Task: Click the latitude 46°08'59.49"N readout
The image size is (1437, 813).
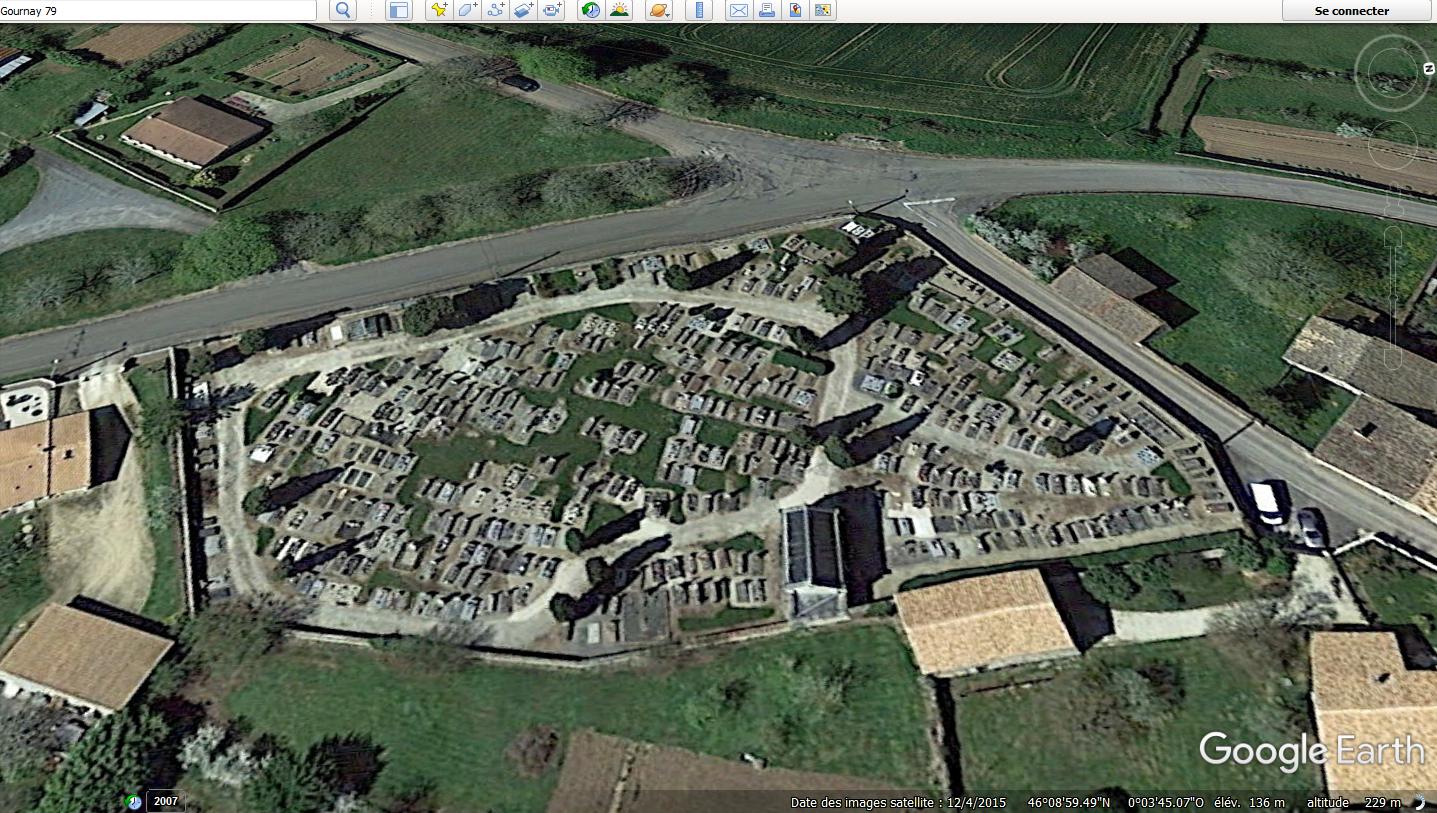Action: tap(1068, 802)
